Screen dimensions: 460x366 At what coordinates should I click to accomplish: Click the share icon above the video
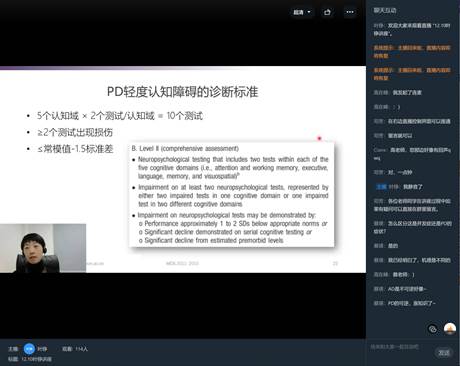(x=327, y=12)
